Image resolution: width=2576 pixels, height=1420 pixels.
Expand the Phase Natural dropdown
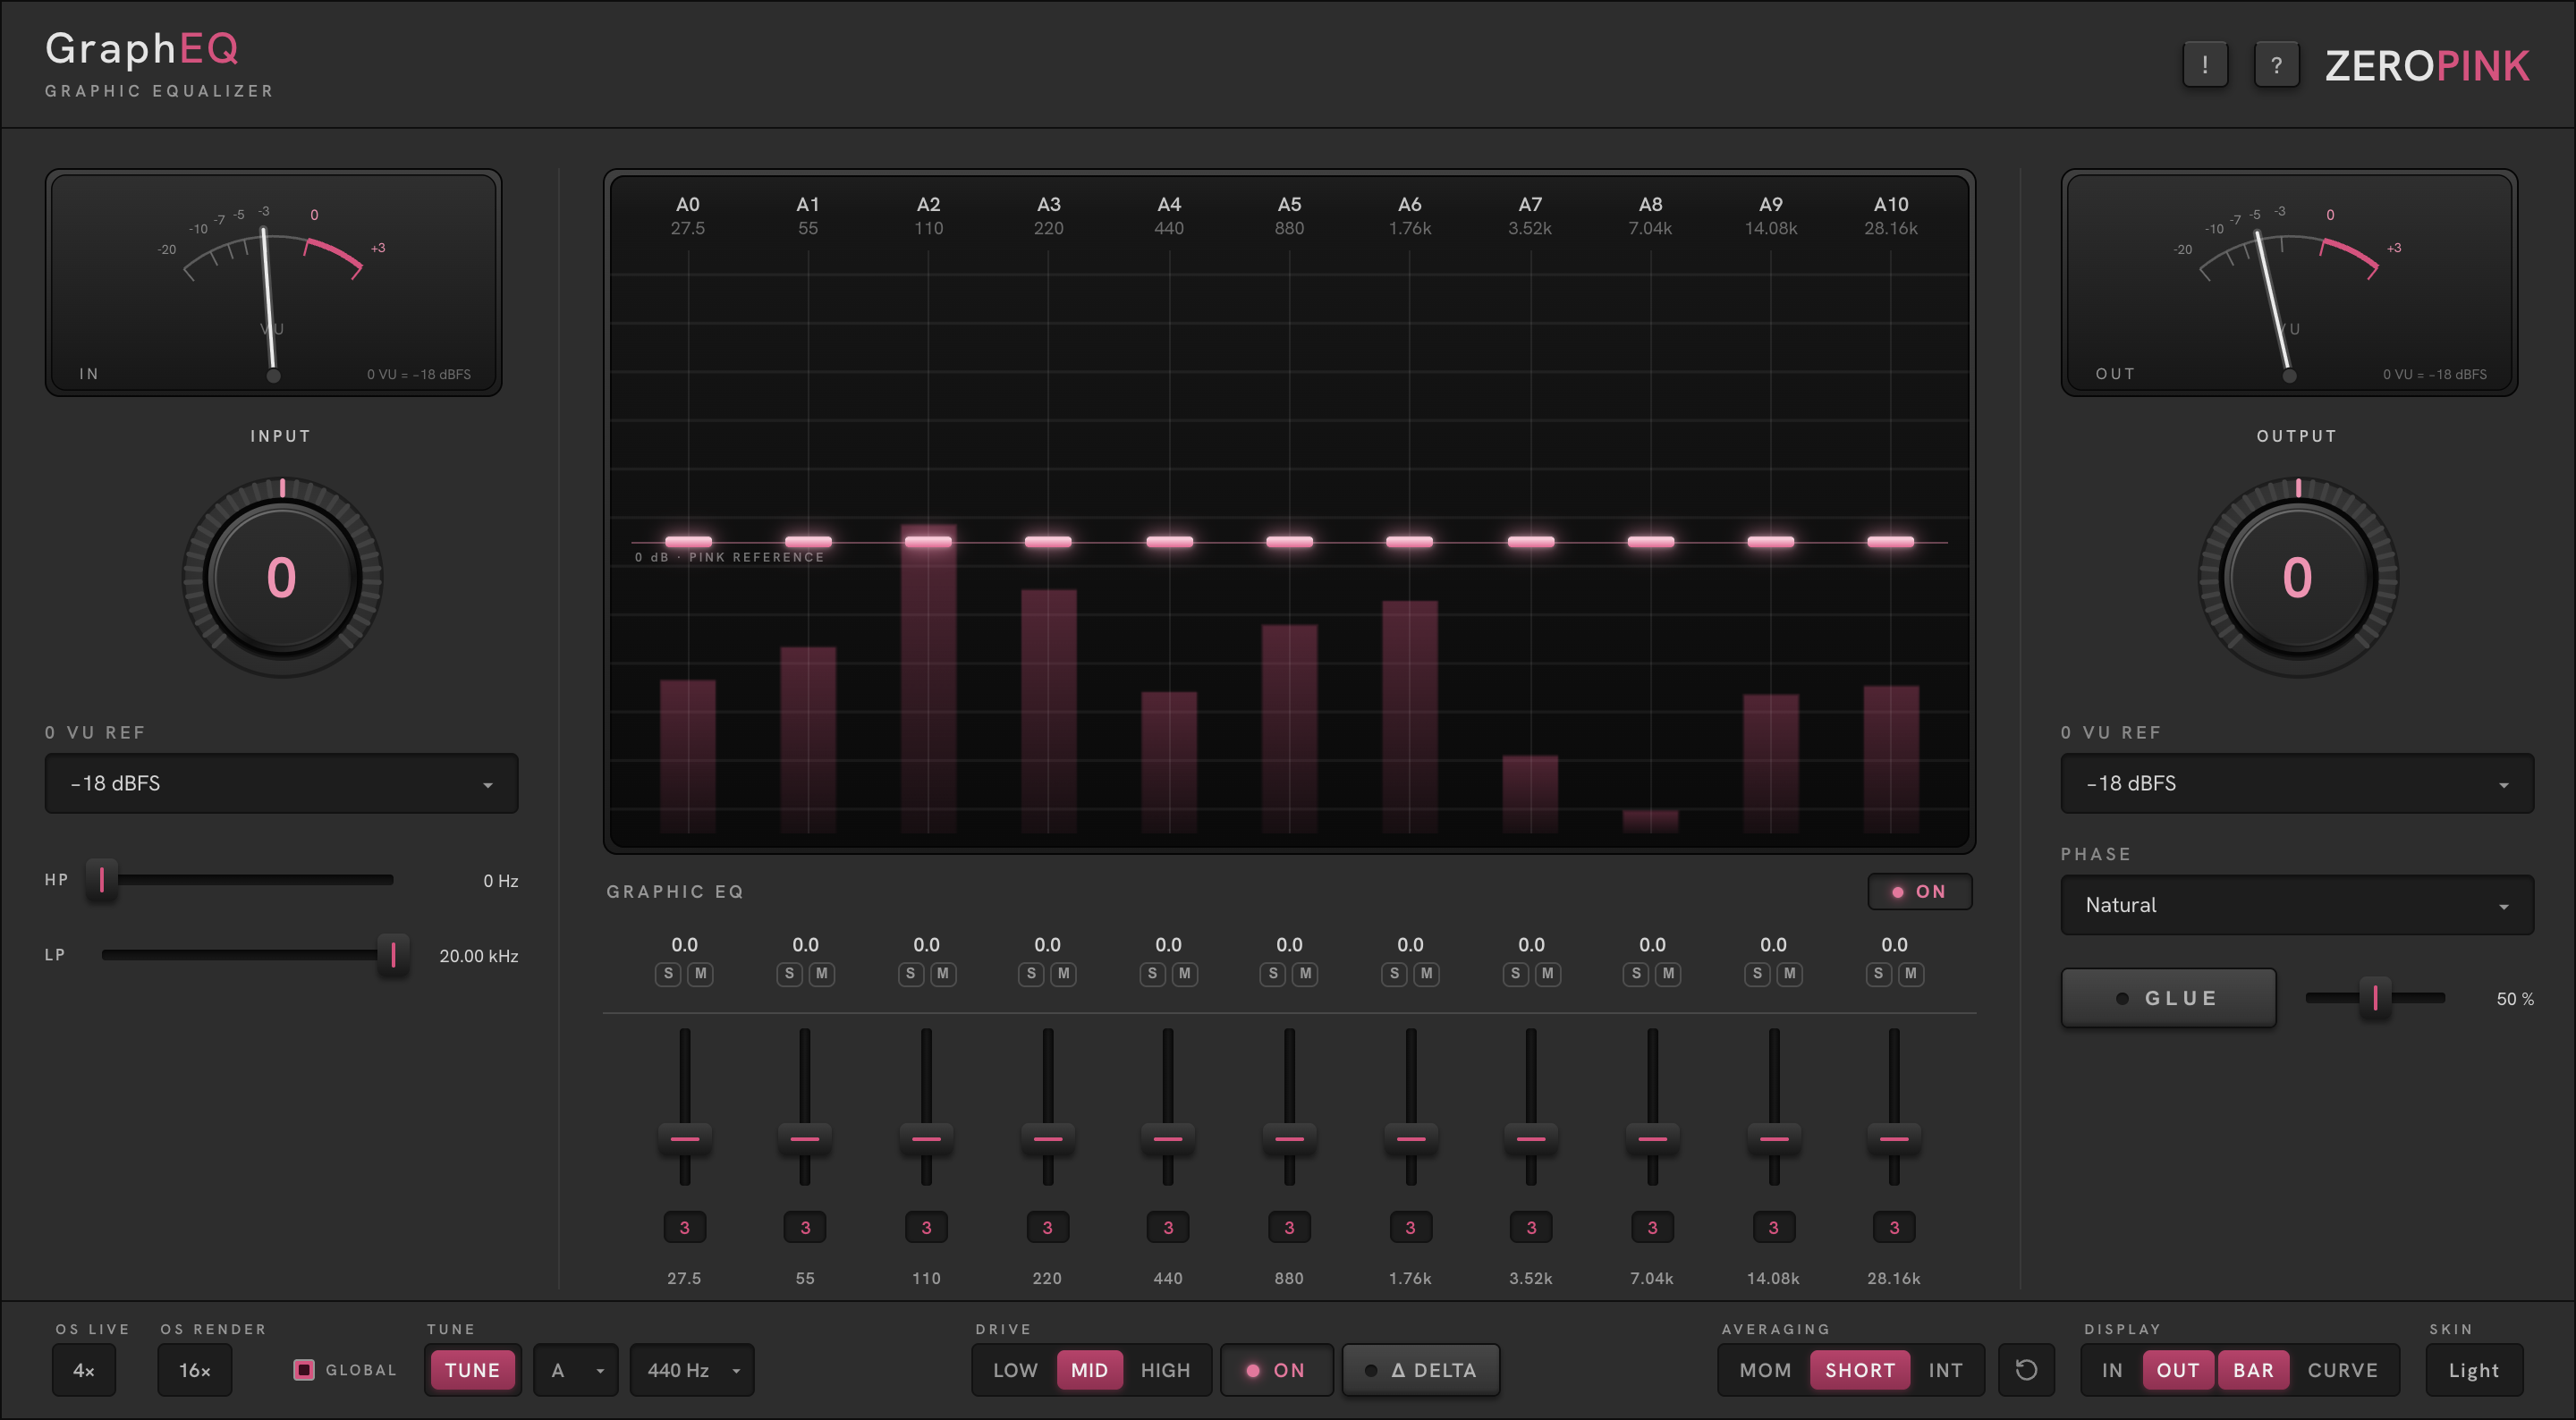[x=2297, y=905]
